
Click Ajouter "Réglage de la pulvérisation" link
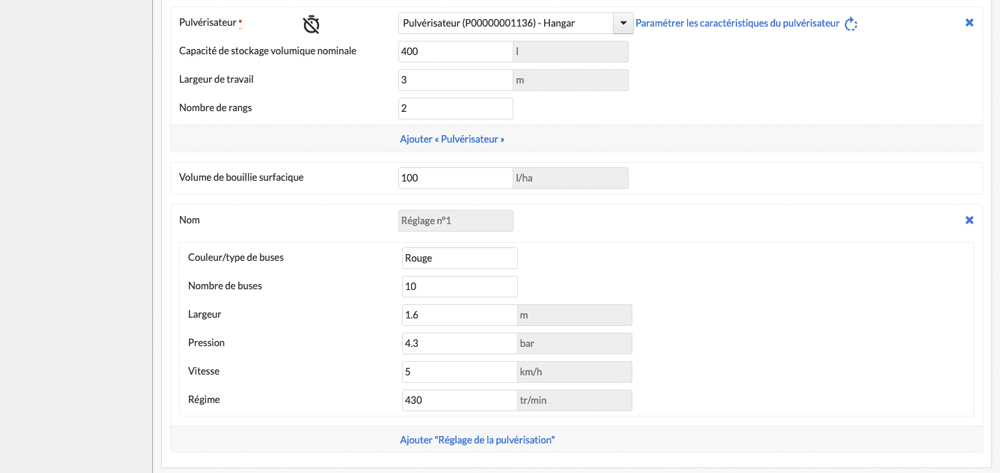coord(478,440)
